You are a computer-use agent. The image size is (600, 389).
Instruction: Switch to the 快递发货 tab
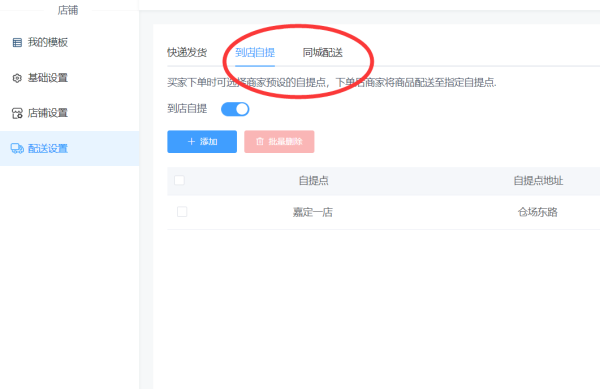(x=187, y=52)
